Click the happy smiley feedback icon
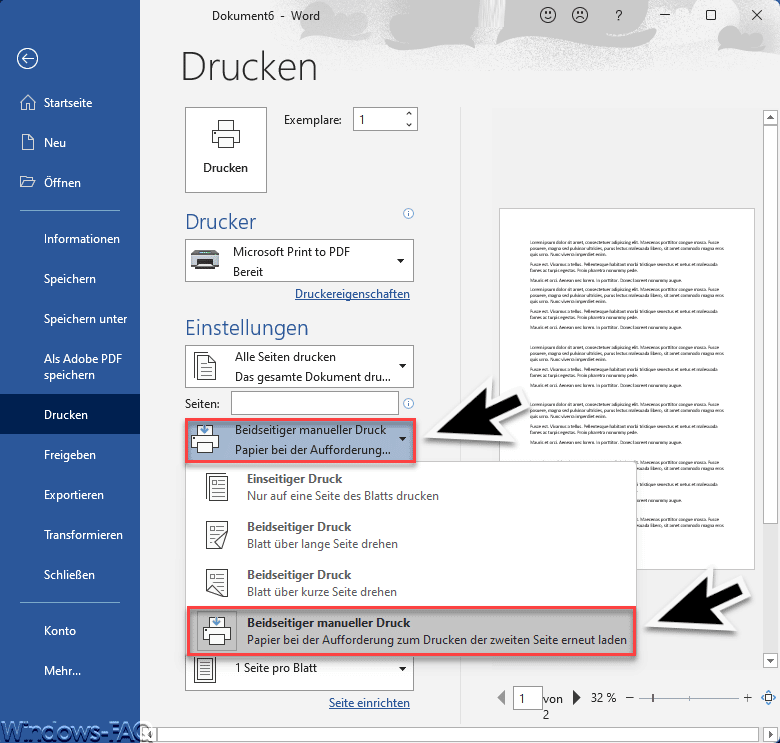The height and width of the screenshot is (743, 780). (548, 15)
